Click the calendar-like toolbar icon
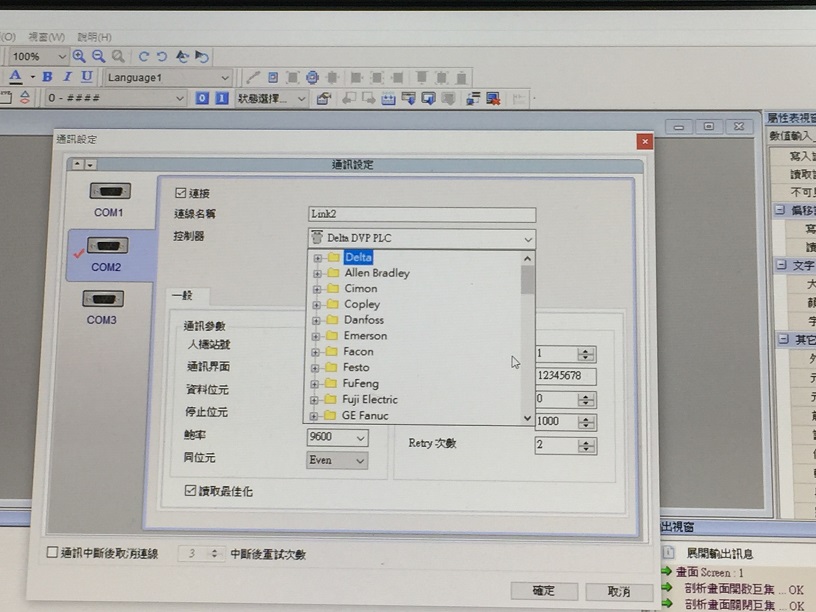Image resolution: width=816 pixels, height=612 pixels. (388, 98)
